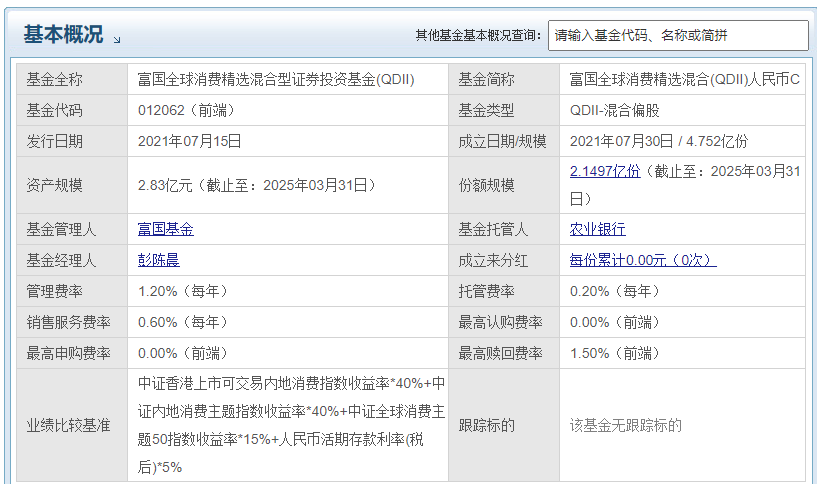The image size is (817, 484).
Task: Click the 托管费率 column label
Action: 486,291
